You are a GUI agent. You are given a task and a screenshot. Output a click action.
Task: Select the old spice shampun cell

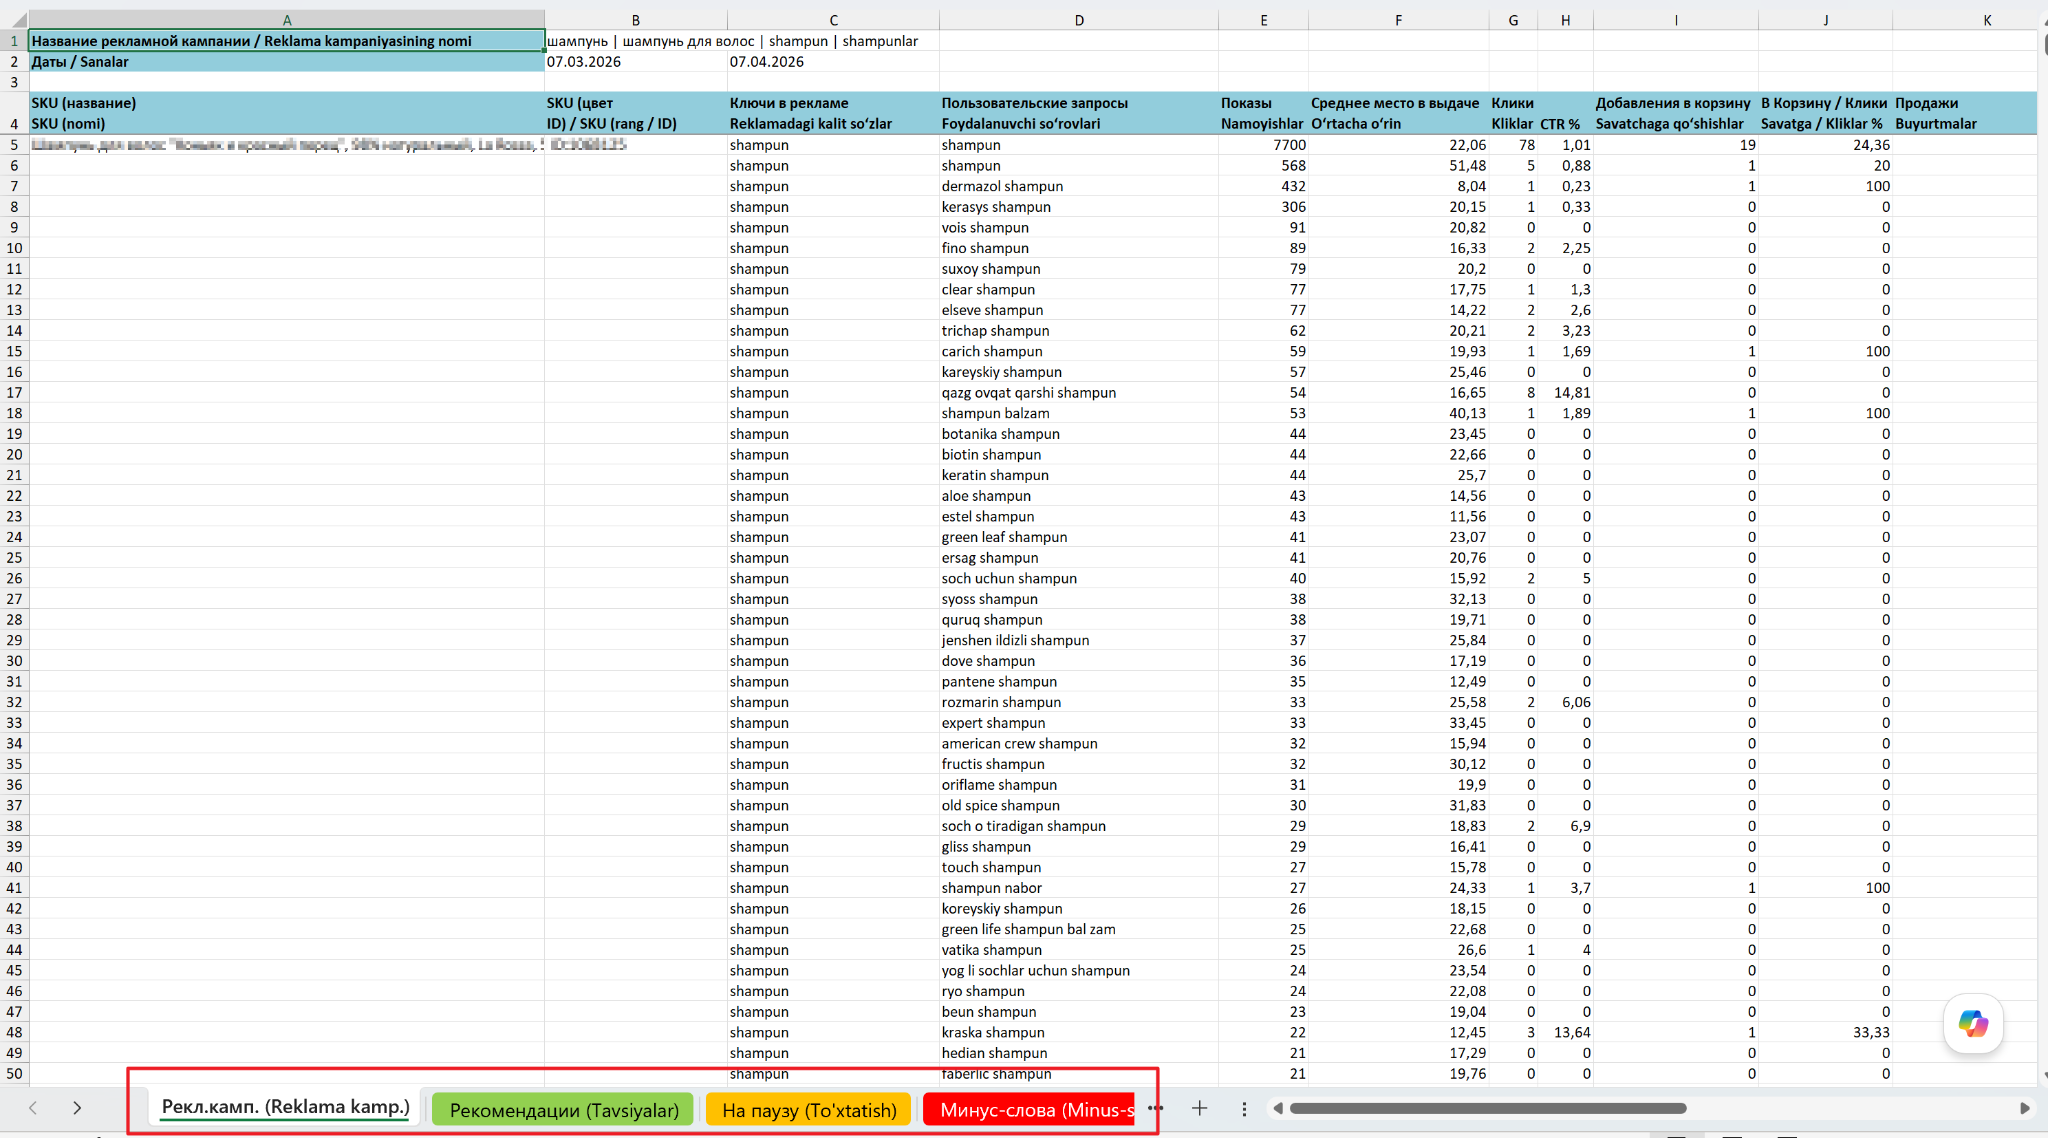click(x=1079, y=805)
